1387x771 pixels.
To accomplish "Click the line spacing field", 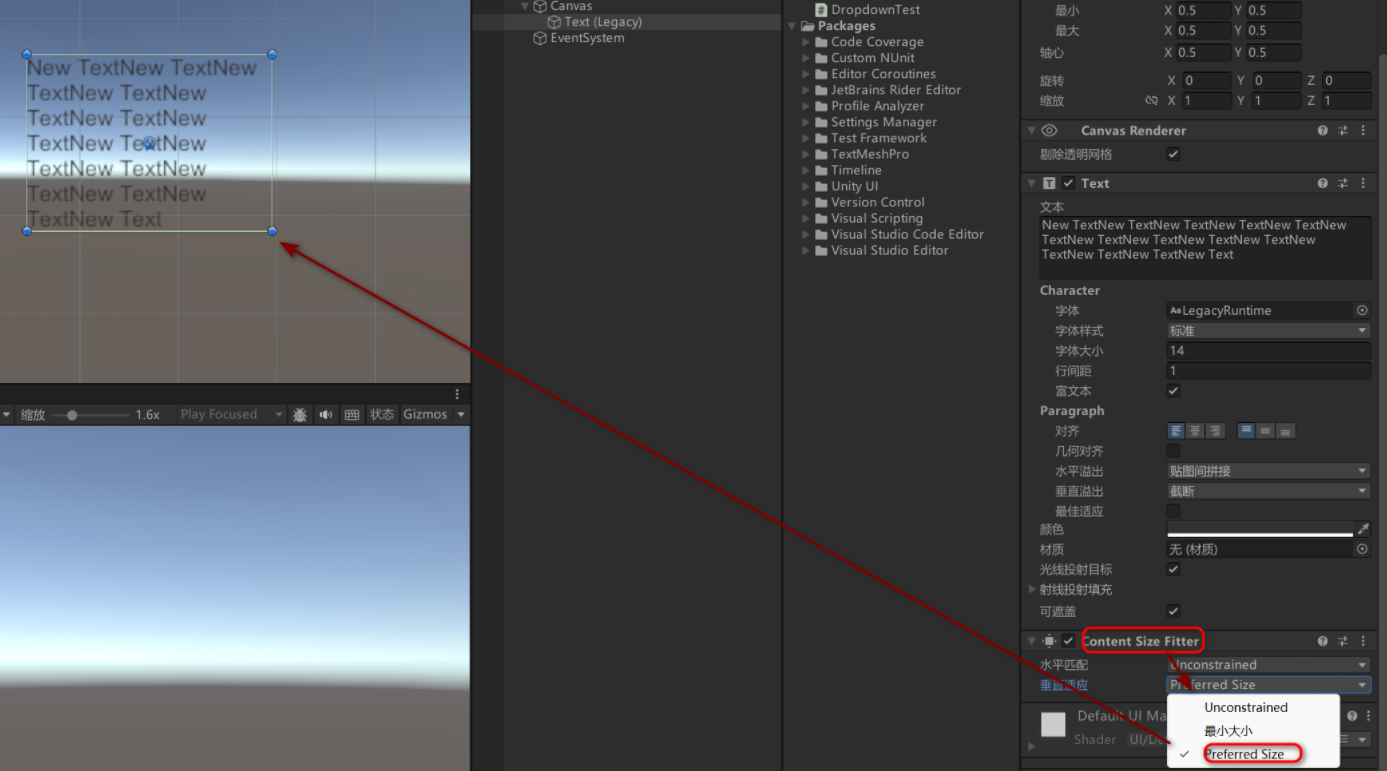I will pyautogui.click(x=1269, y=371).
